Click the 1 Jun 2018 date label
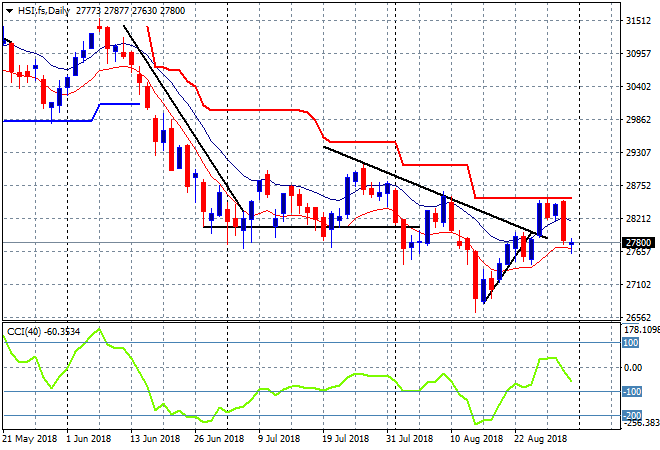The width and height of the screenshot is (660, 450). [x=88, y=439]
